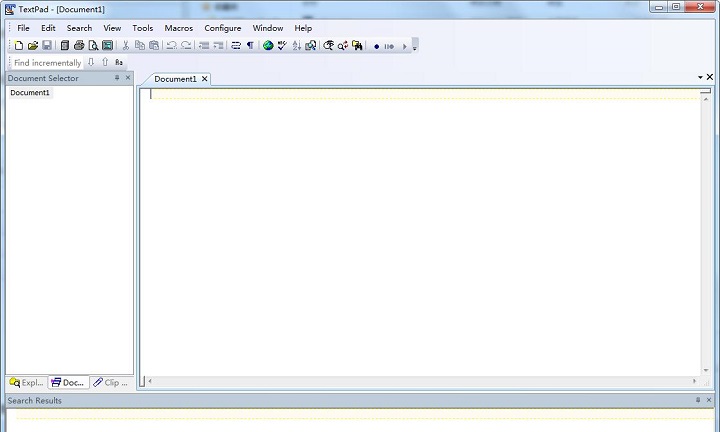Screen dimensions: 720x432
Task: Open the toolbar options overflow arrow
Action: 415,45
